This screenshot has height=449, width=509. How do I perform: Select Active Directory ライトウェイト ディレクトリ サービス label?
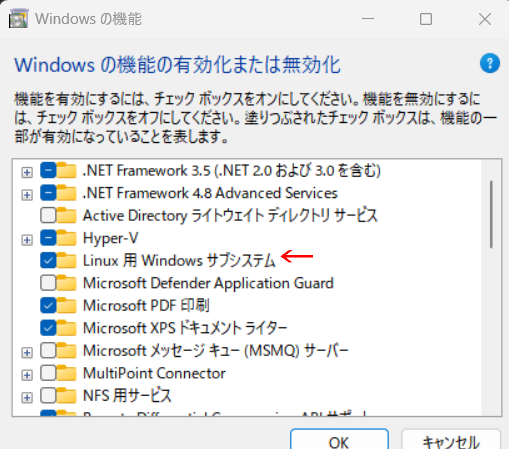pyautogui.click(x=230, y=215)
